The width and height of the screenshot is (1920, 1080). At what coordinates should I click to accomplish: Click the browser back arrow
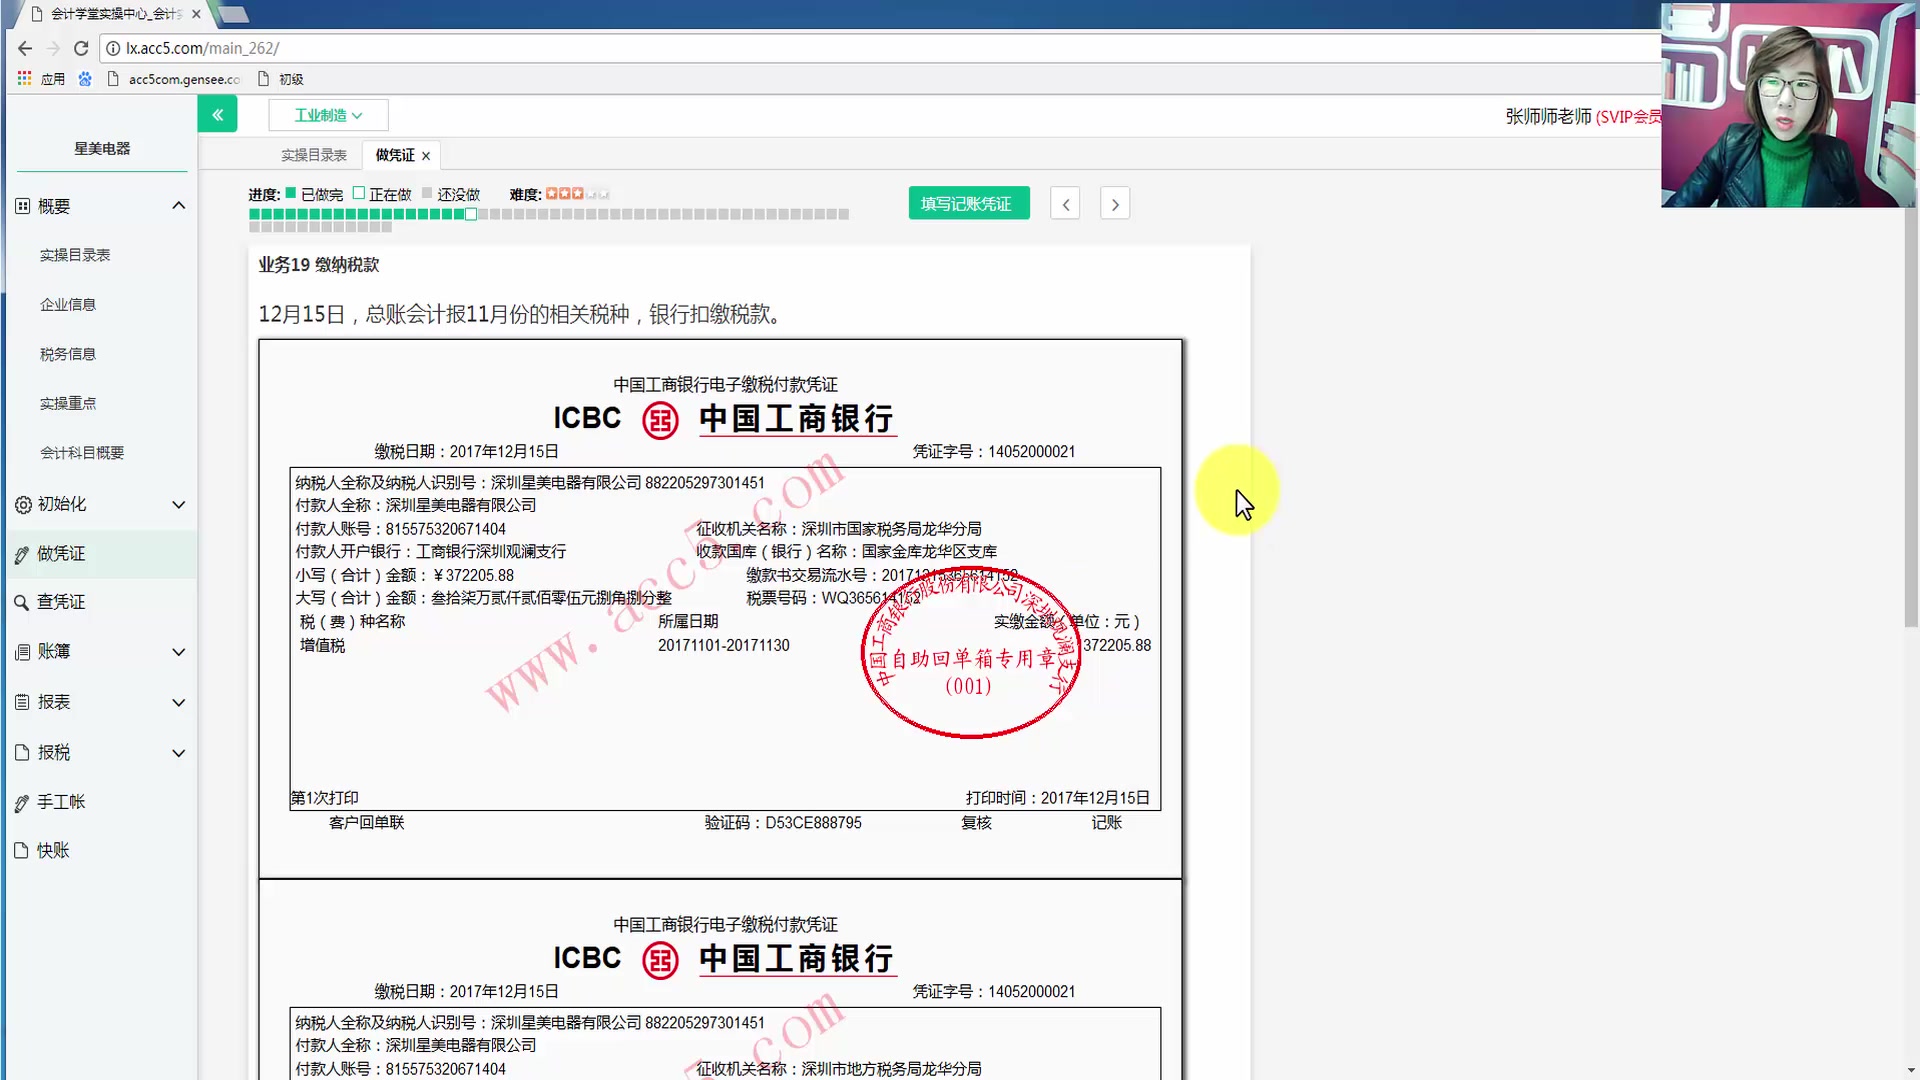click(x=25, y=48)
